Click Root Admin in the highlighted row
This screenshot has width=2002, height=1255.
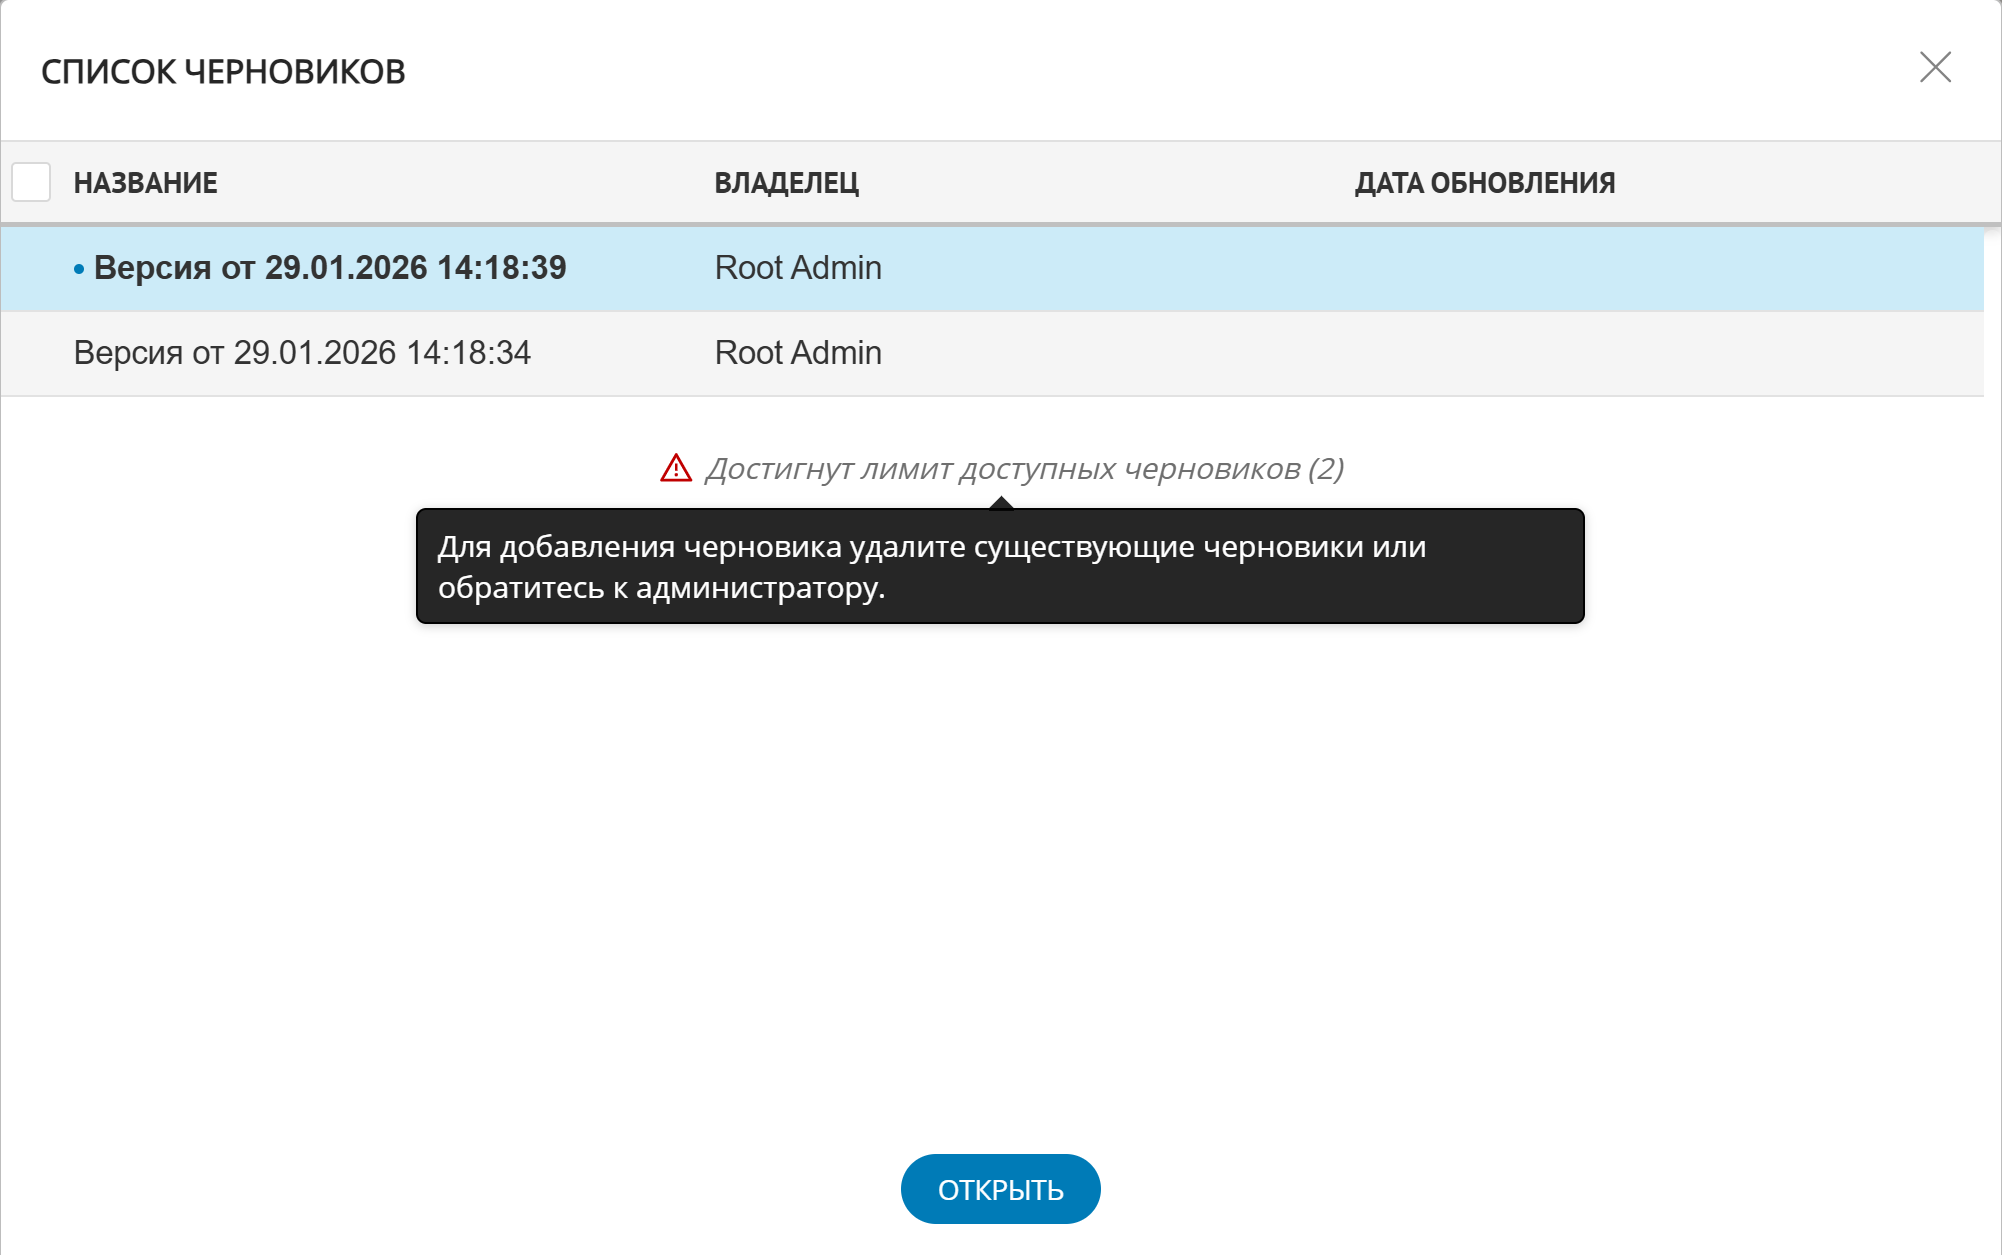click(798, 268)
